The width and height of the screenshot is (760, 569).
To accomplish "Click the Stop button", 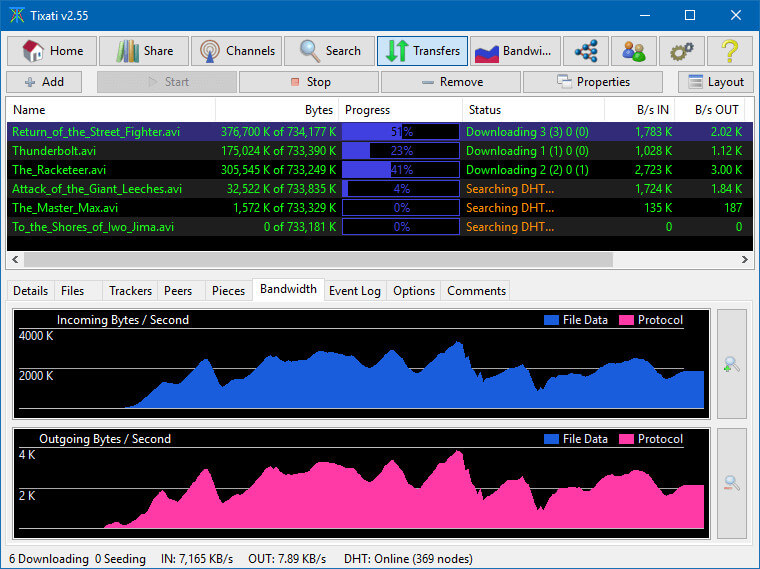I will point(309,82).
